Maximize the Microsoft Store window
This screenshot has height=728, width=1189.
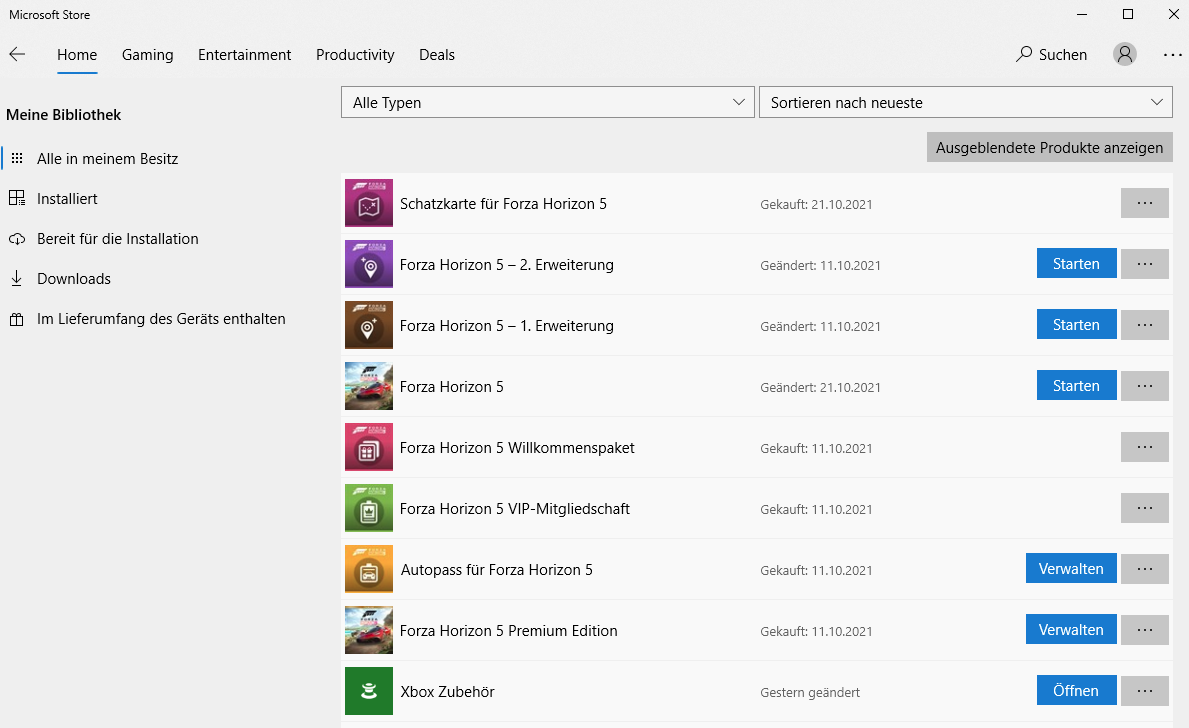[x=1128, y=14]
